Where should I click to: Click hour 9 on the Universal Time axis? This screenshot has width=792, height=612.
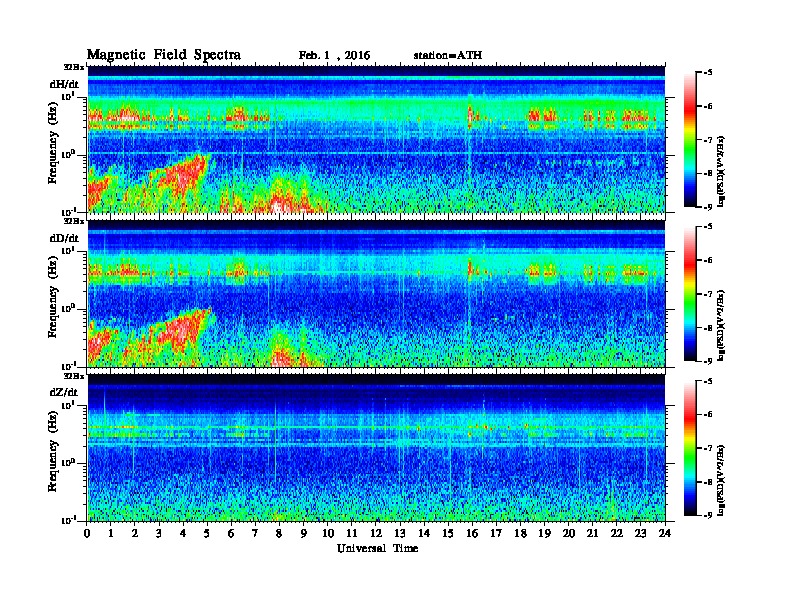(x=304, y=533)
